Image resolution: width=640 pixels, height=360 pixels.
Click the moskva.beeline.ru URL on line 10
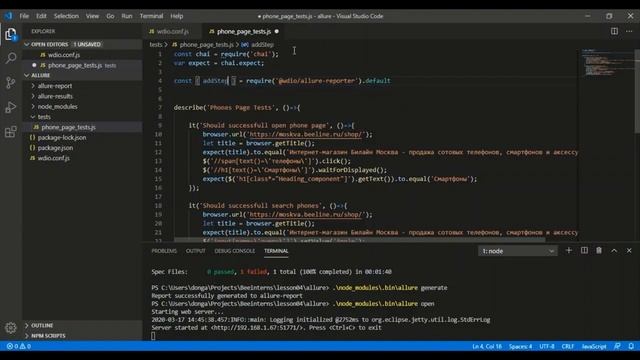(305, 134)
